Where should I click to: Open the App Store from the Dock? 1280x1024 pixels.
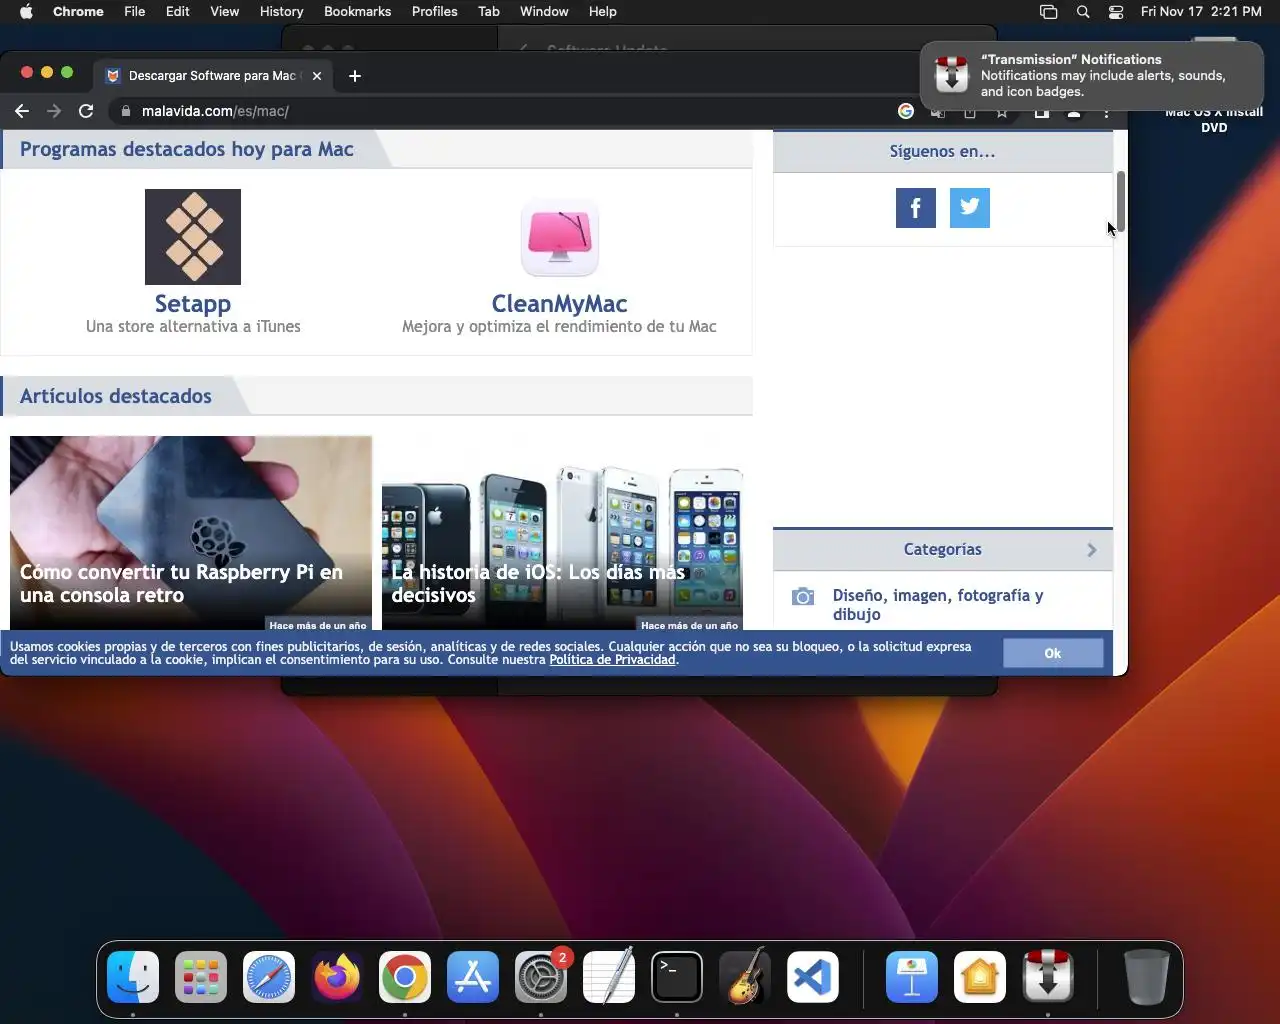(x=473, y=977)
